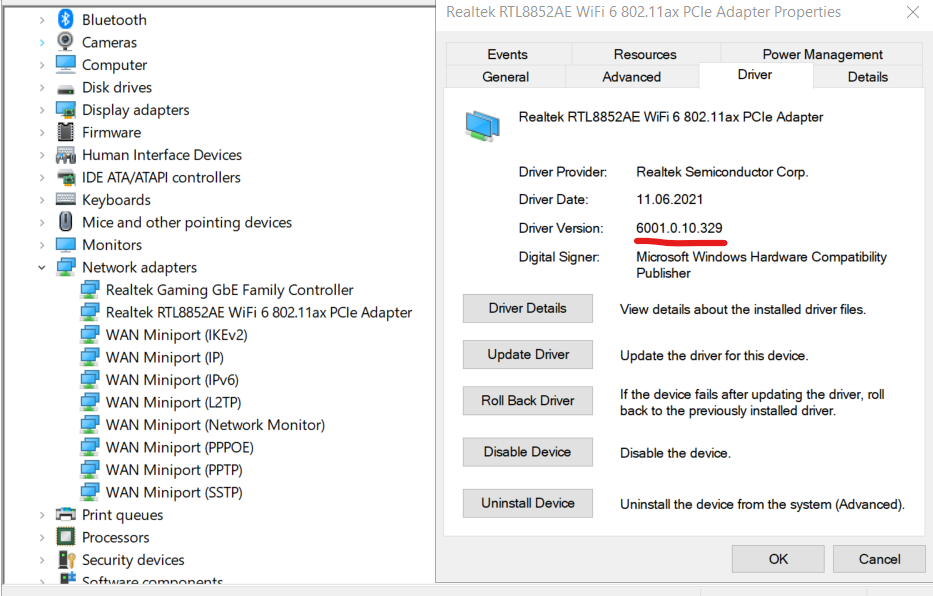Click the Keyboards category icon
Image resolution: width=933 pixels, height=596 pixels.
(66, 200)
